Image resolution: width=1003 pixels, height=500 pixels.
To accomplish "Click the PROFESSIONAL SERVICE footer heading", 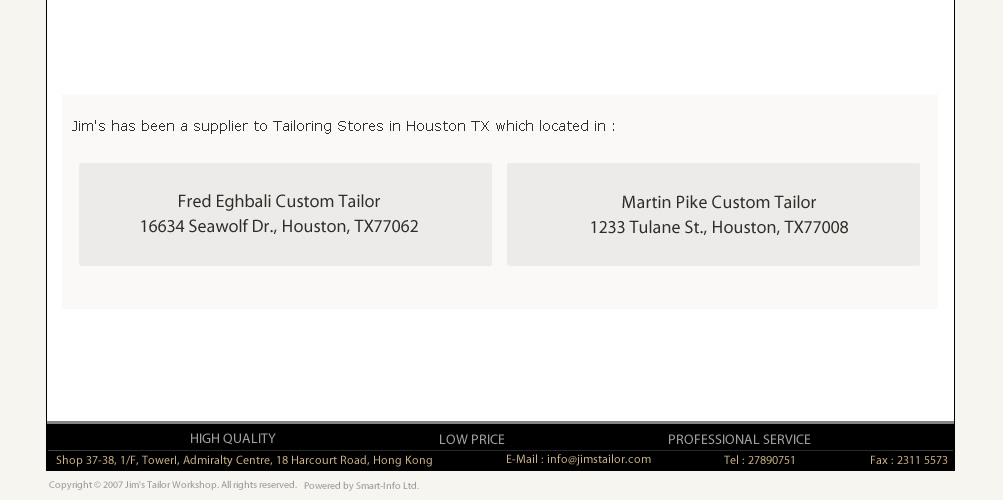I will point(739,440).
